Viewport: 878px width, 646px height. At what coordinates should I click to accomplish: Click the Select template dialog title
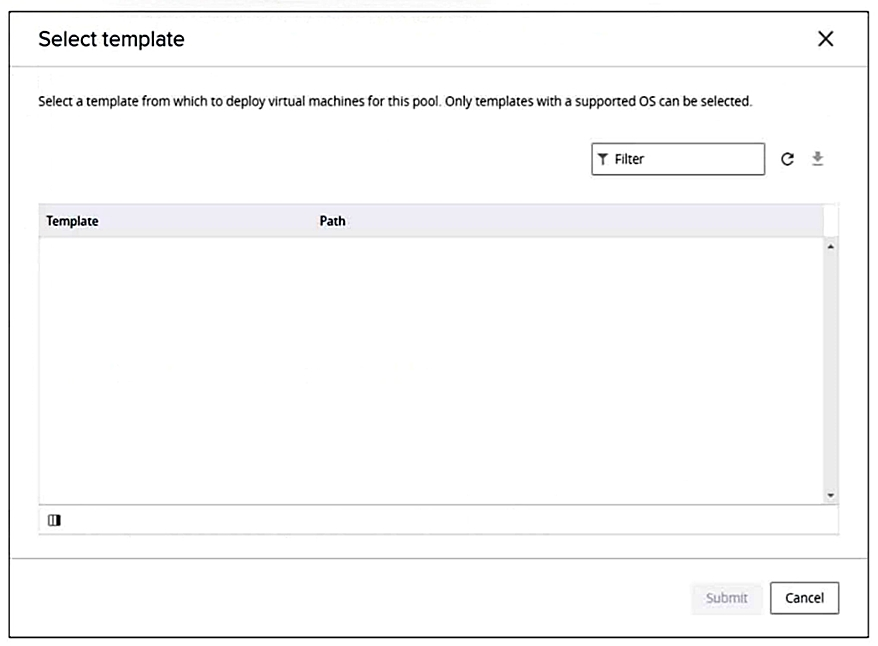111,39
